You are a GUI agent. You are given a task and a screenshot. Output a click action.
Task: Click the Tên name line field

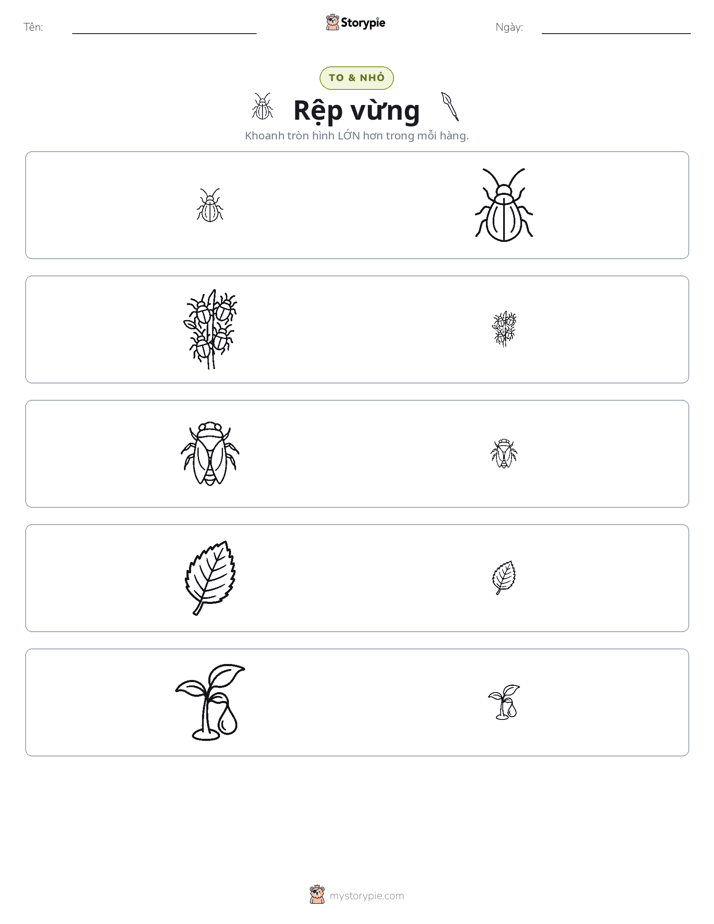coord(164,28)
